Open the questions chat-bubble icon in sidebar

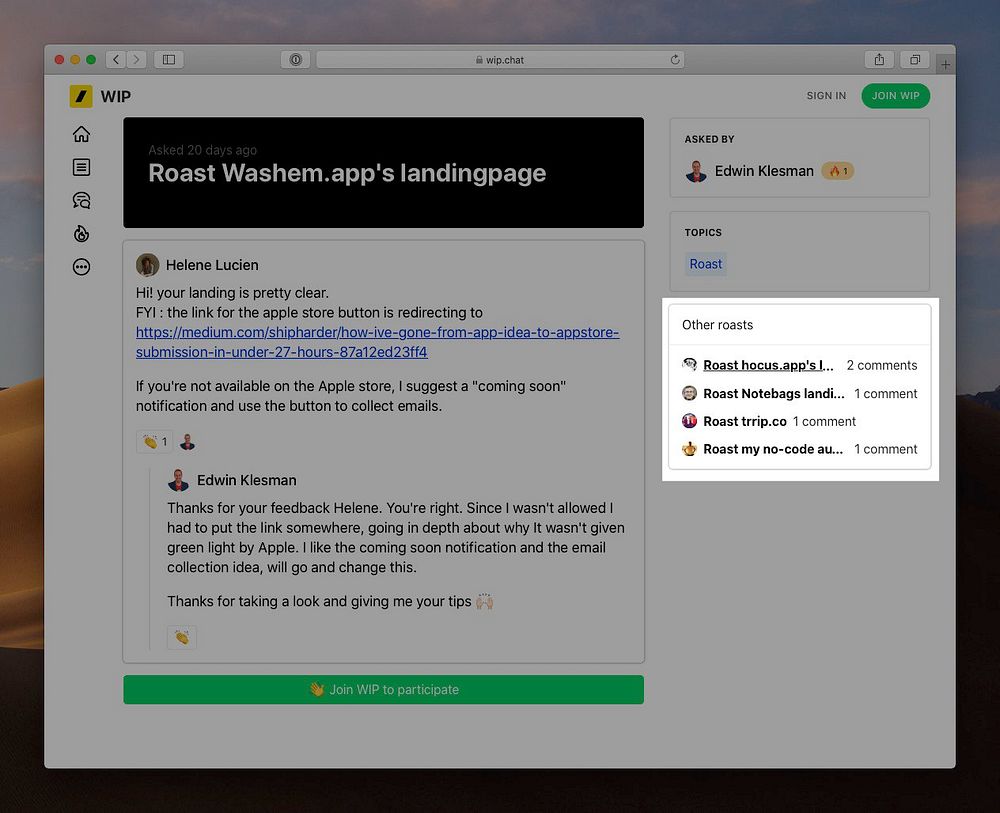(x=81, y=200)
